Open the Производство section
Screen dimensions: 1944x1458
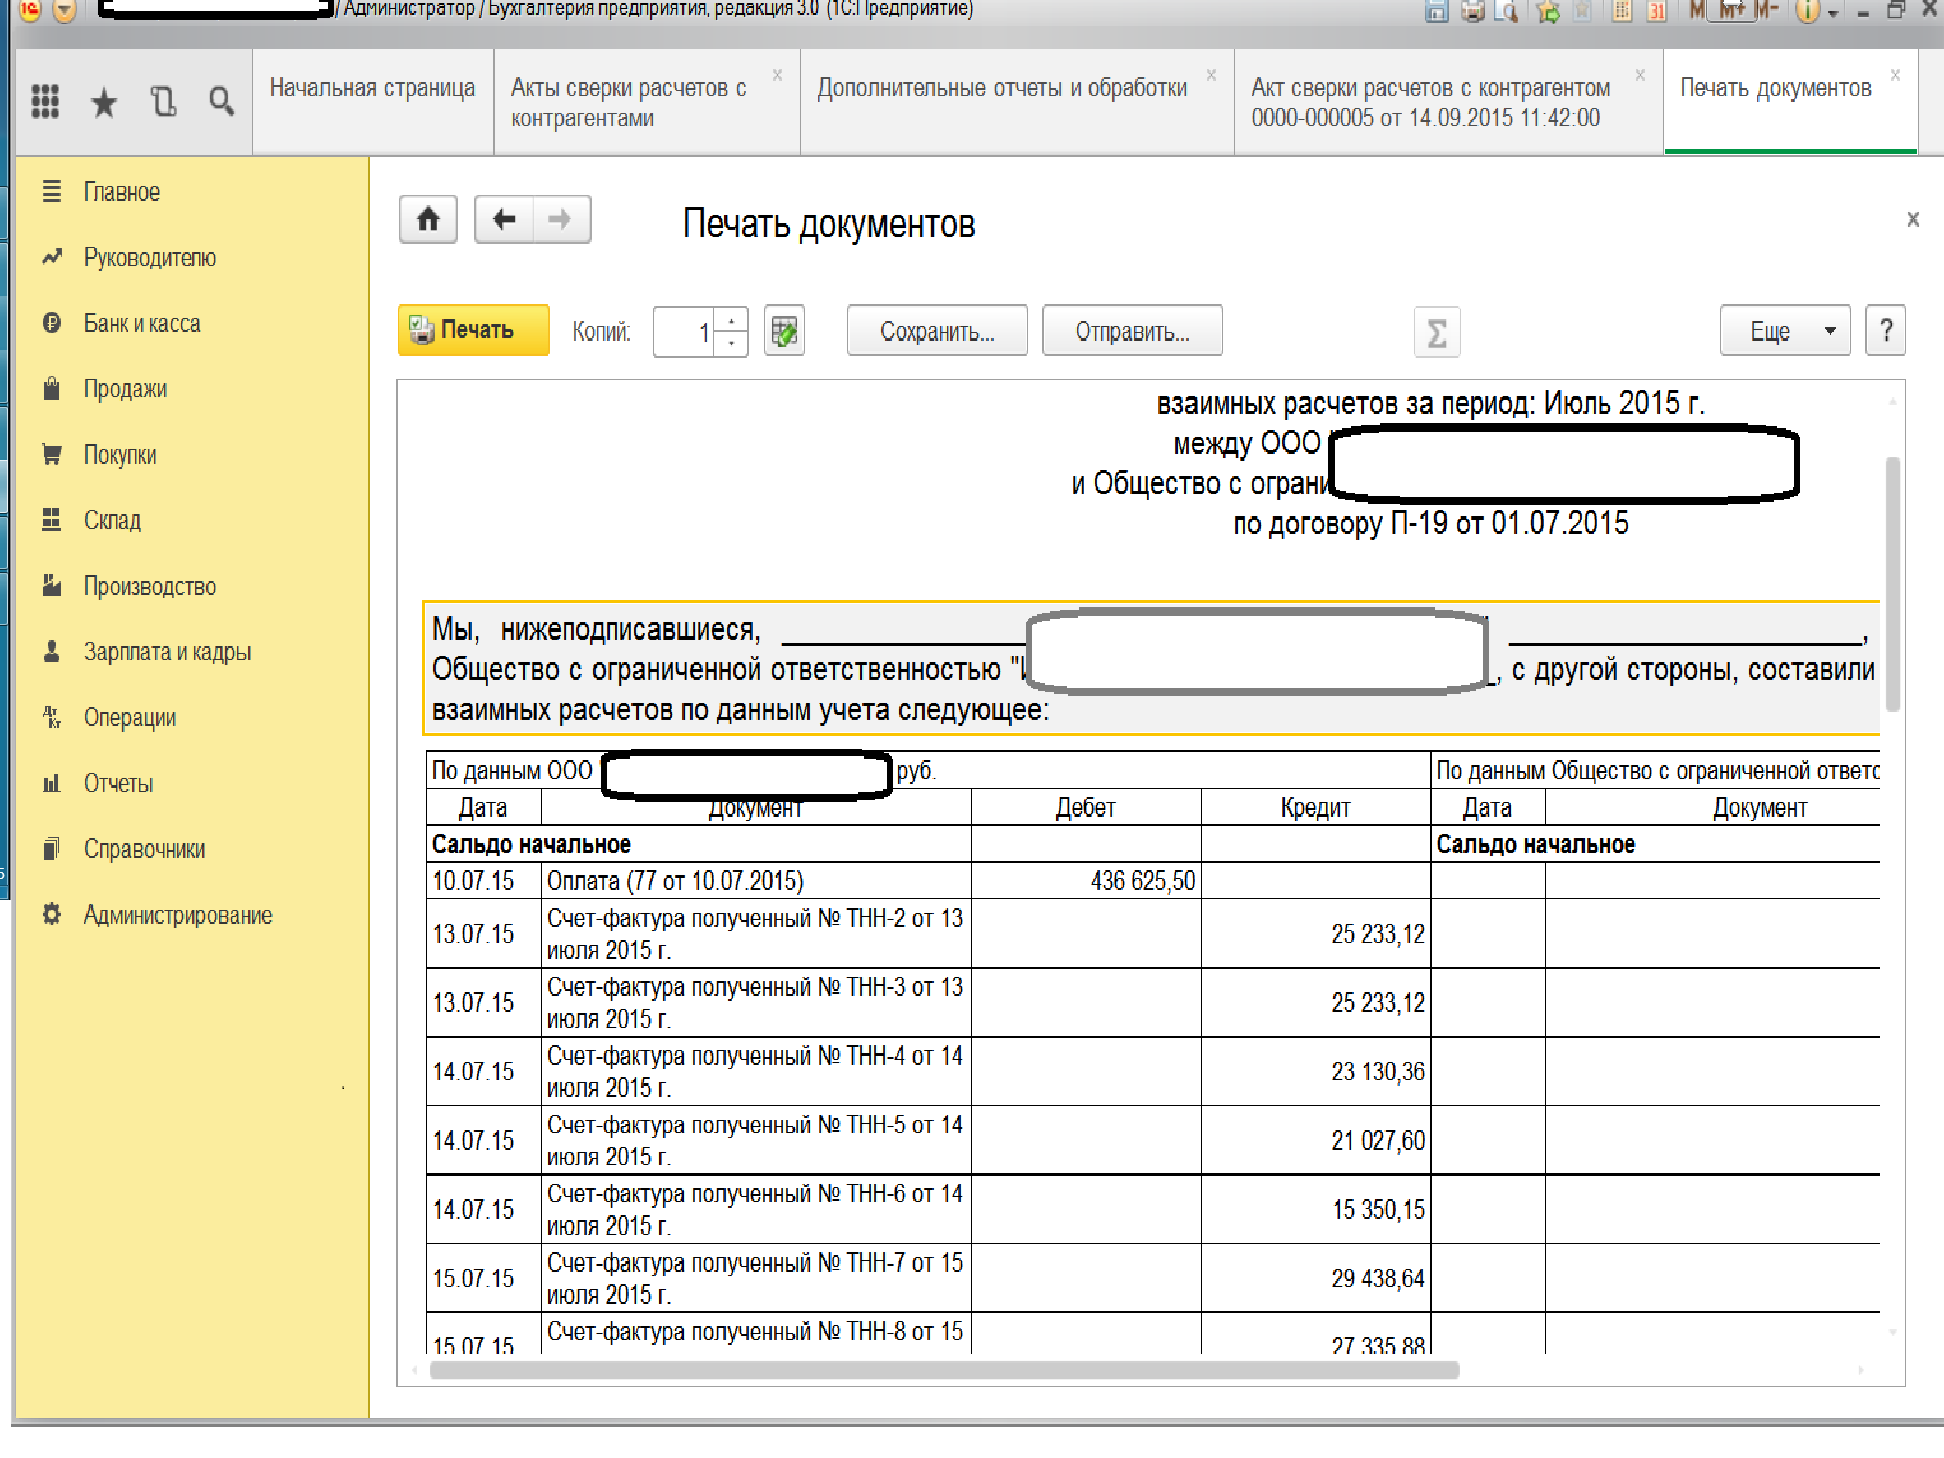pyautogui.click(x=149, y=586)
